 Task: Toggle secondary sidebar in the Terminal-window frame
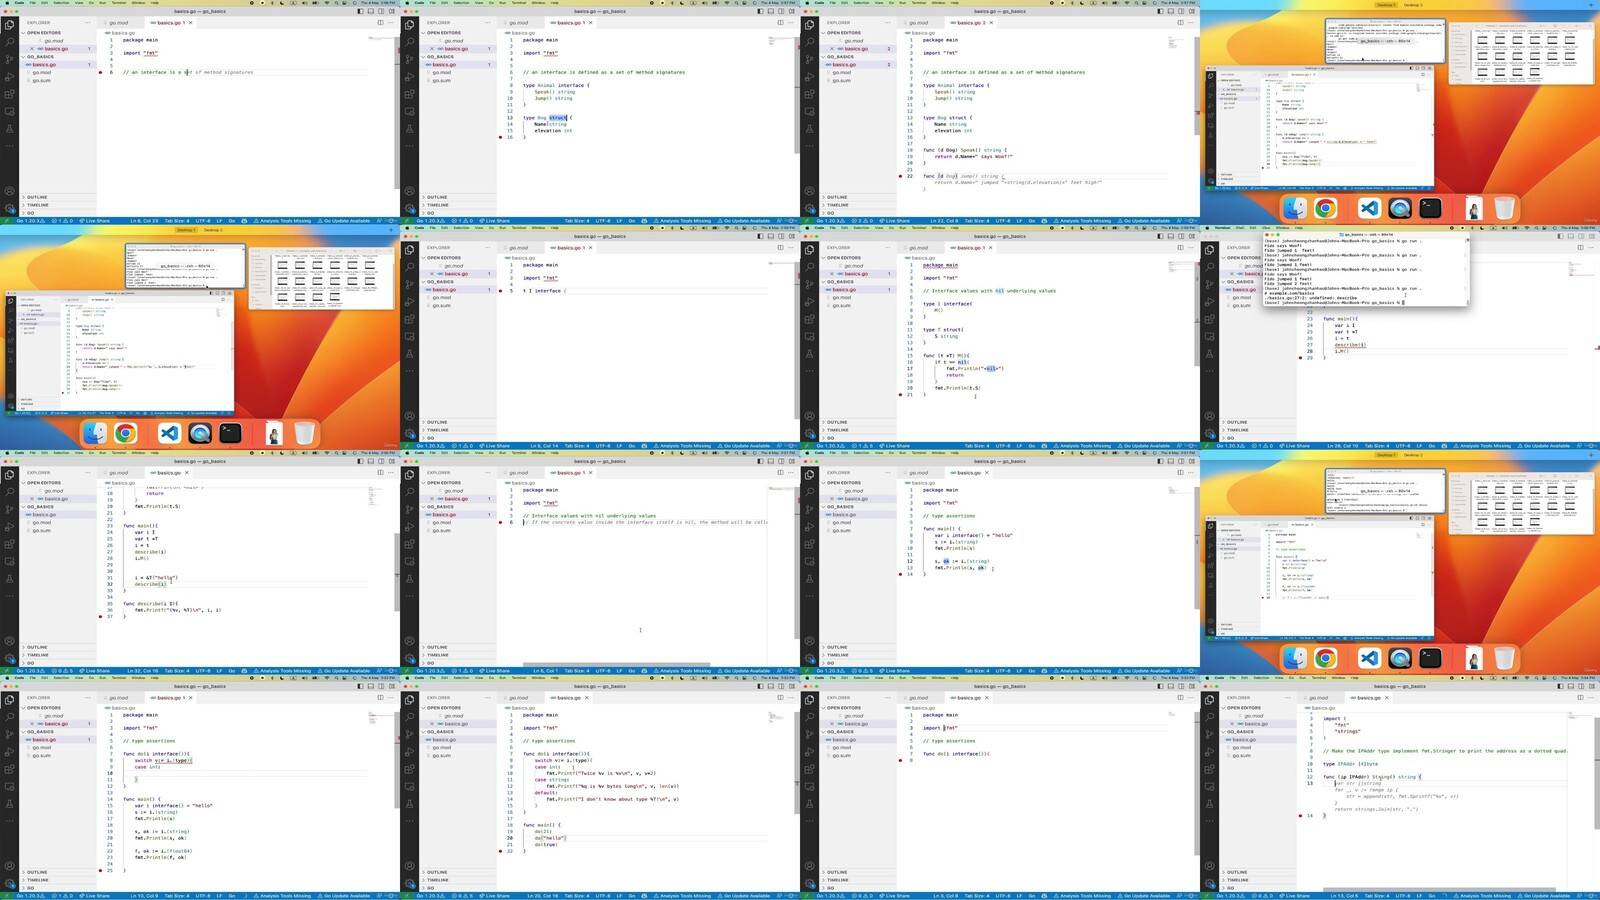click(x=1581, y=236)
